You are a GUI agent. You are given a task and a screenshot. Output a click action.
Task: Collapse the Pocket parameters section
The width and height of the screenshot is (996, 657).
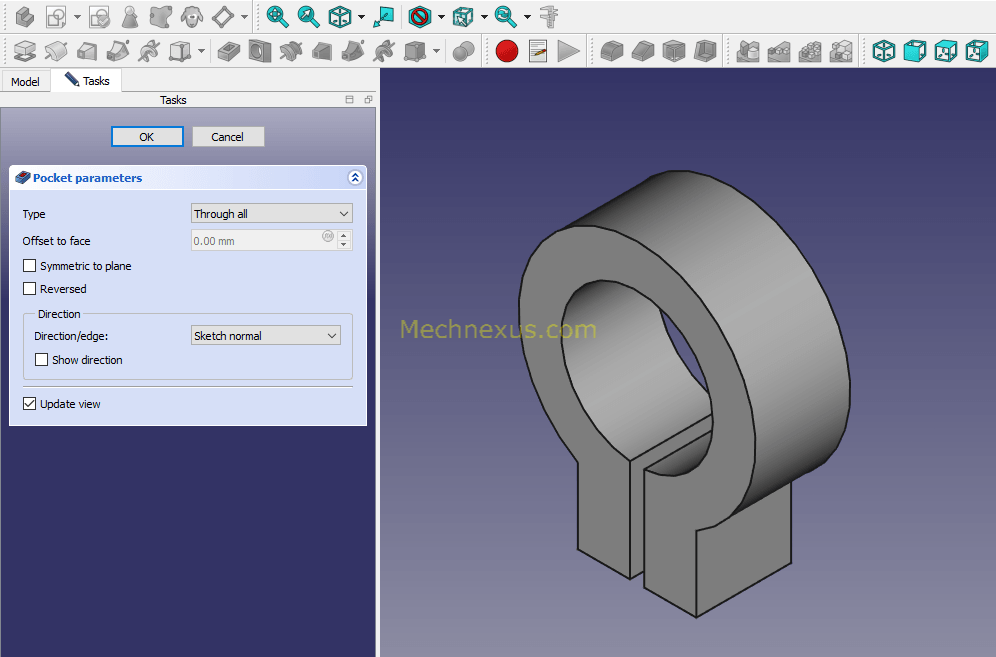click(354, 178)
